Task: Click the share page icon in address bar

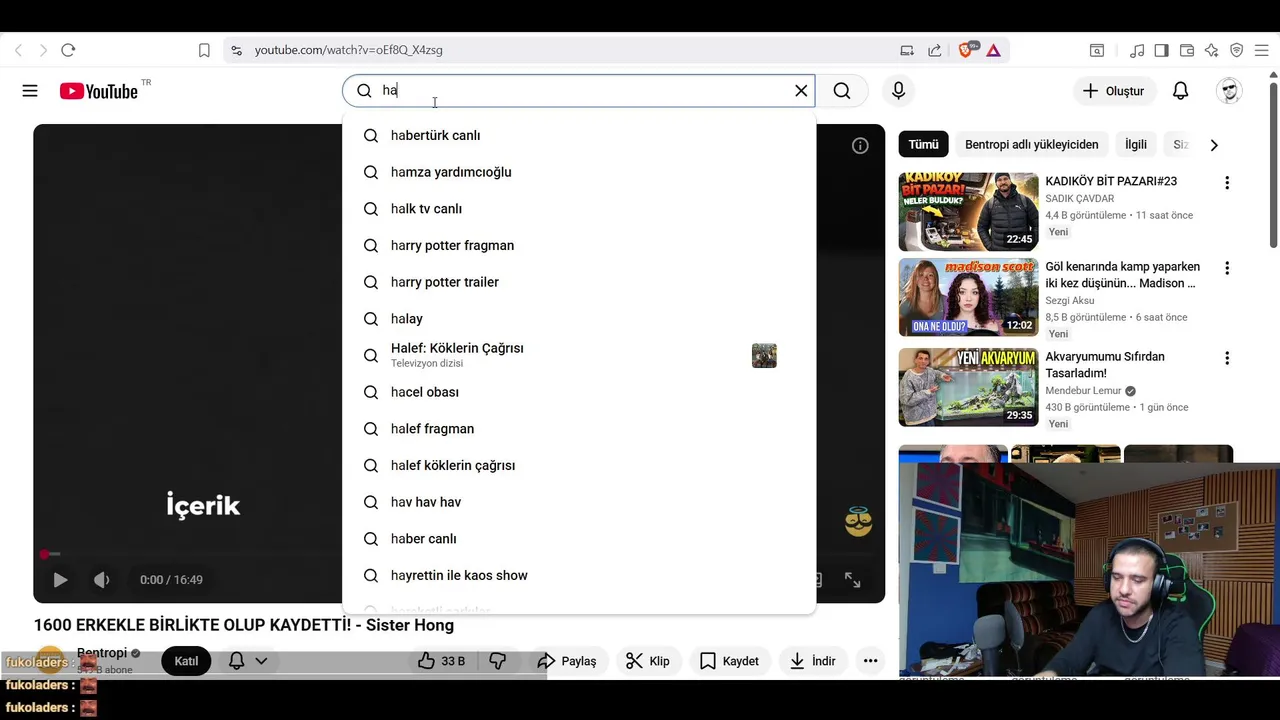Action: 934,50
